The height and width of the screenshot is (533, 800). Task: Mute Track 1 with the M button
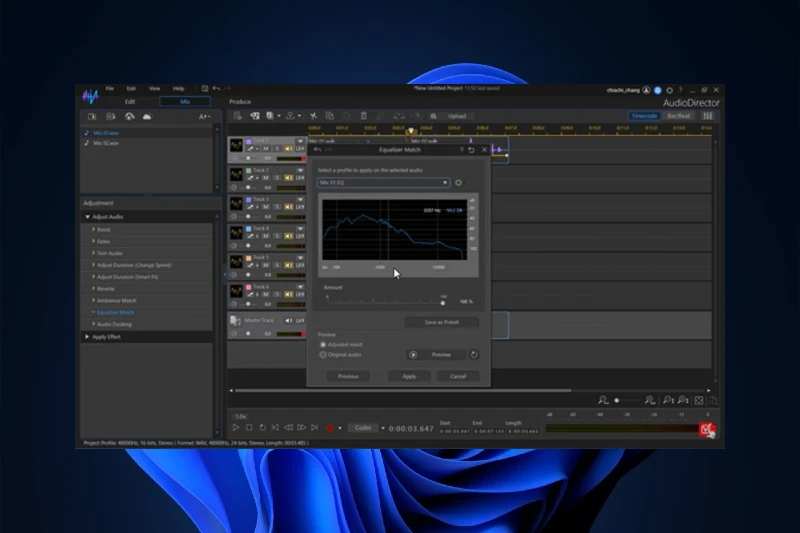click(x=265, y=149)
